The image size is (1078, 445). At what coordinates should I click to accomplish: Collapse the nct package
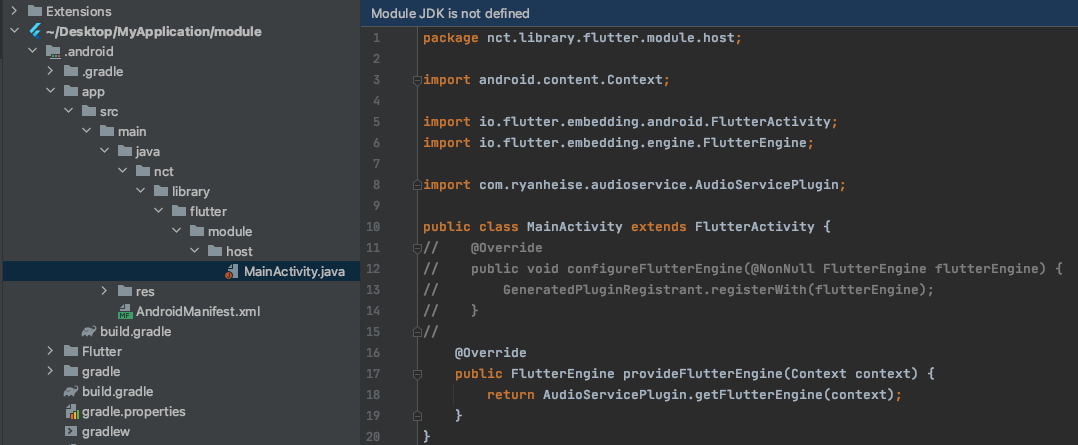tap(122, 171)
